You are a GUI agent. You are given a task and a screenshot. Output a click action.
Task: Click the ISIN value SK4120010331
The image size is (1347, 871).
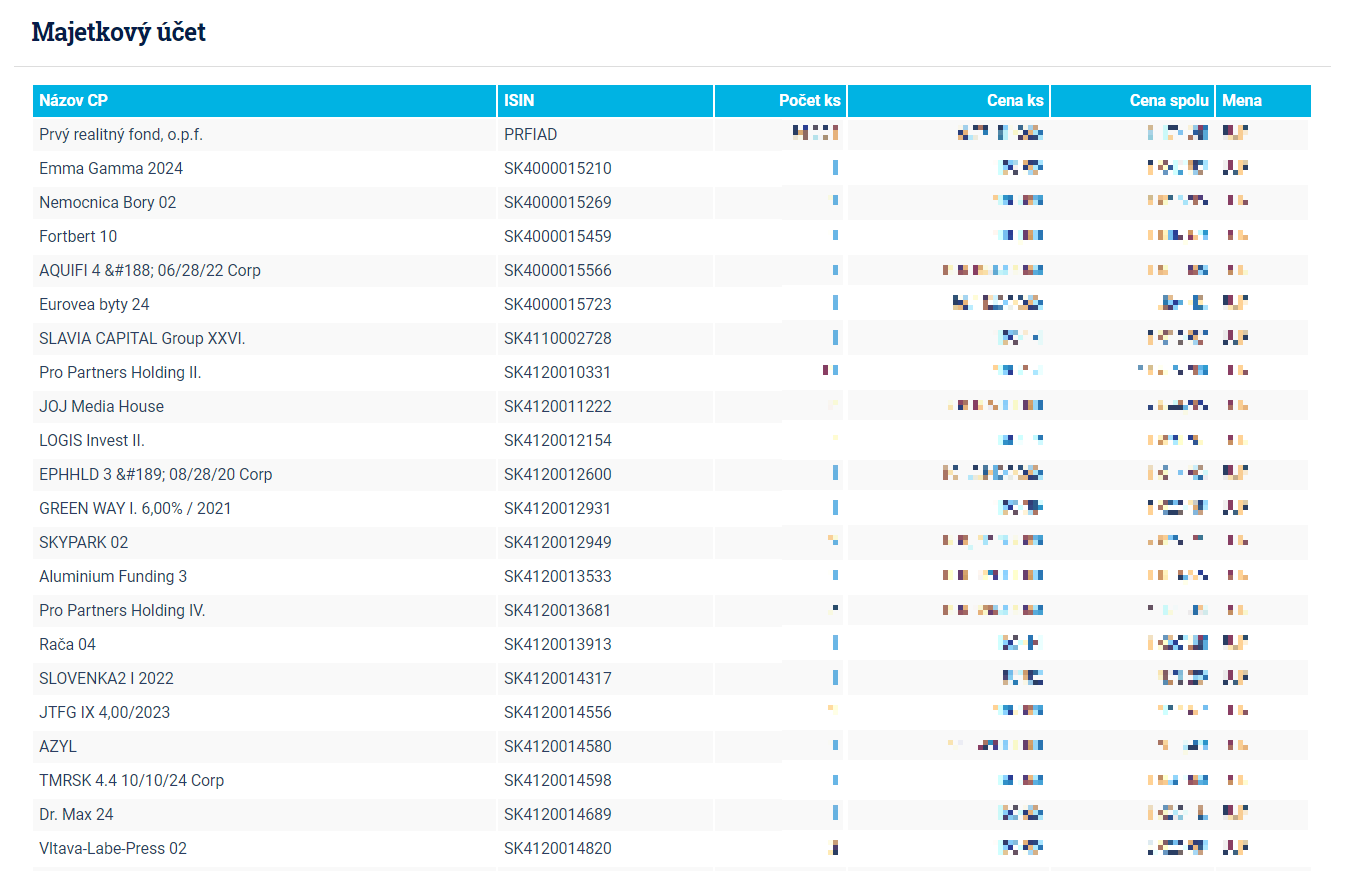[558, 372]
